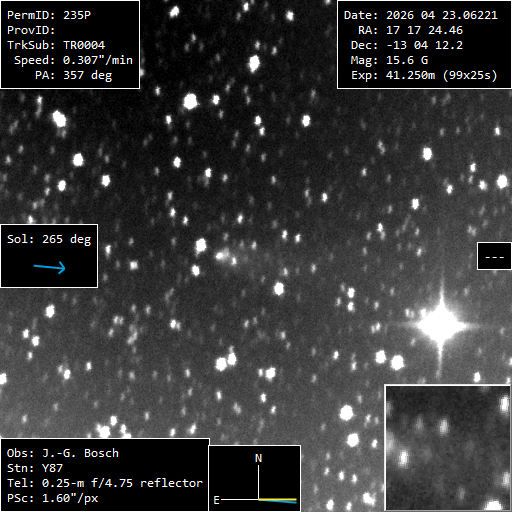Click the PA 357 deg value

(88, 75)
